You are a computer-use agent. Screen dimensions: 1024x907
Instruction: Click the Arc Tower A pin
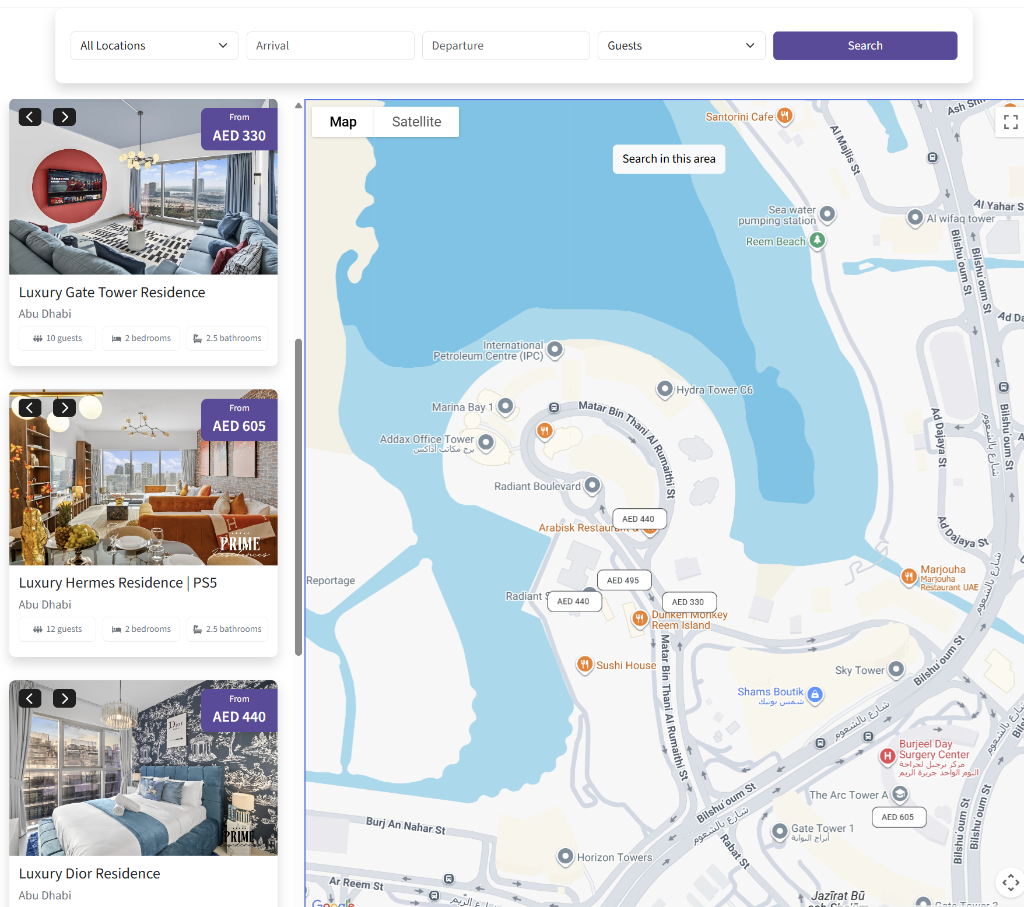[x=900, y=794]
